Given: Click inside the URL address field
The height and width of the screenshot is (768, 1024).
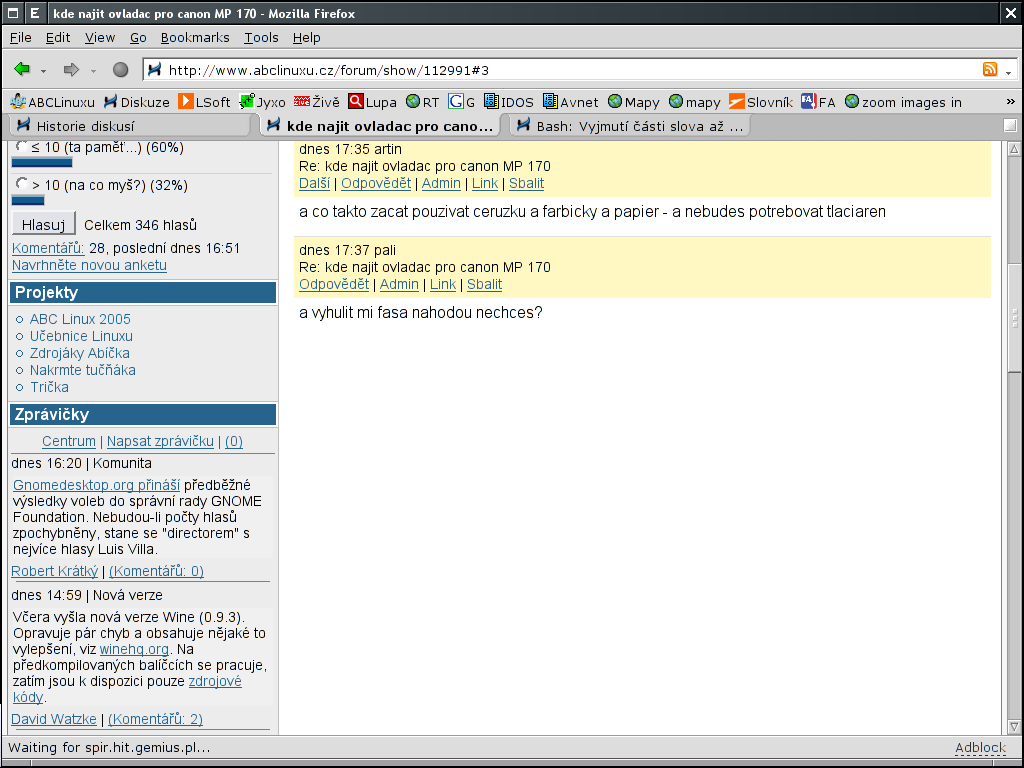Looking at the screenshot, I should (x=560, y=70).
